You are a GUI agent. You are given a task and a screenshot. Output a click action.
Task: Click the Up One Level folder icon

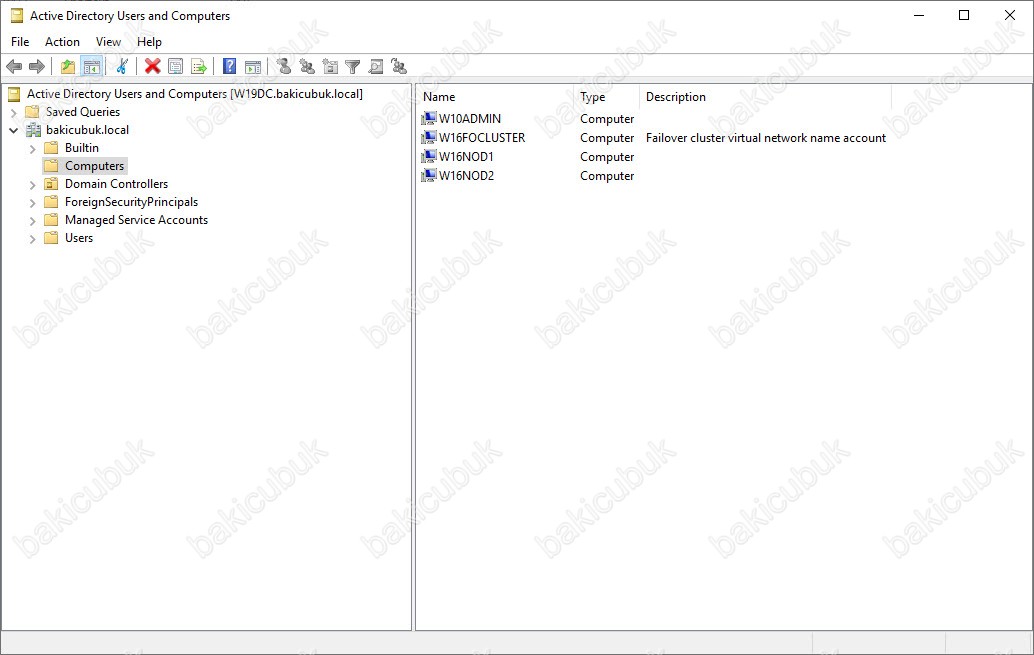click(x=68, y=66)
